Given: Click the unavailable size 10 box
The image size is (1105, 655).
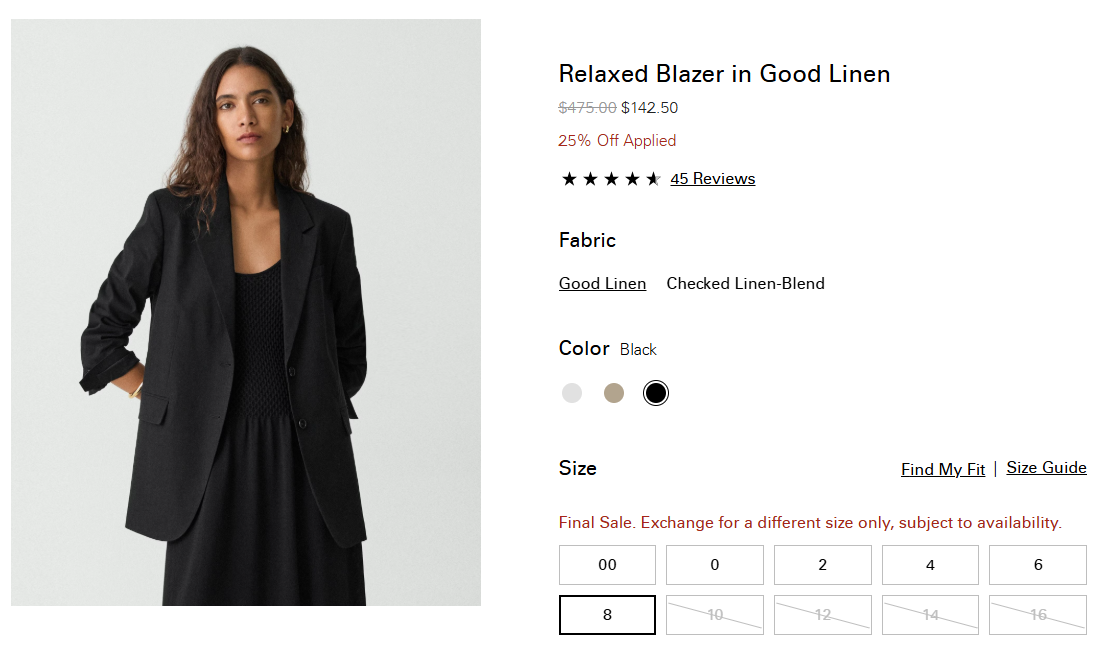Looking at the screenshot, I should [x=715, y=615].
